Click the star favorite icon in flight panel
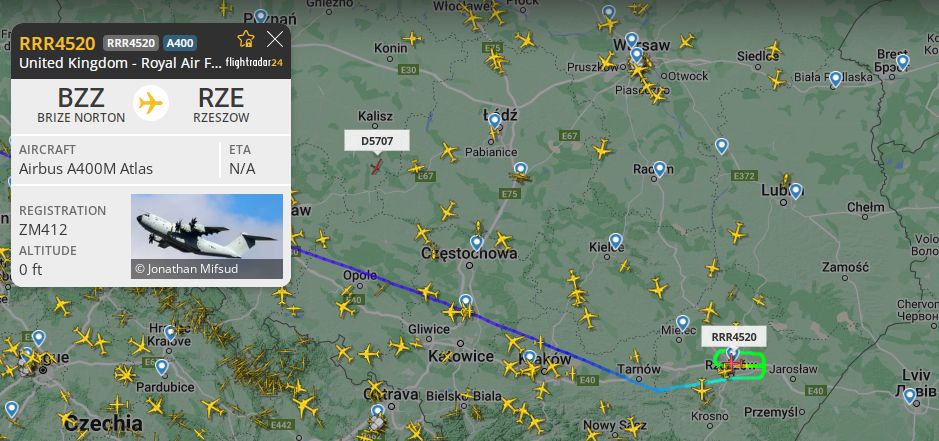This screenshot has width=939, height=441. [x=246, y=40]
